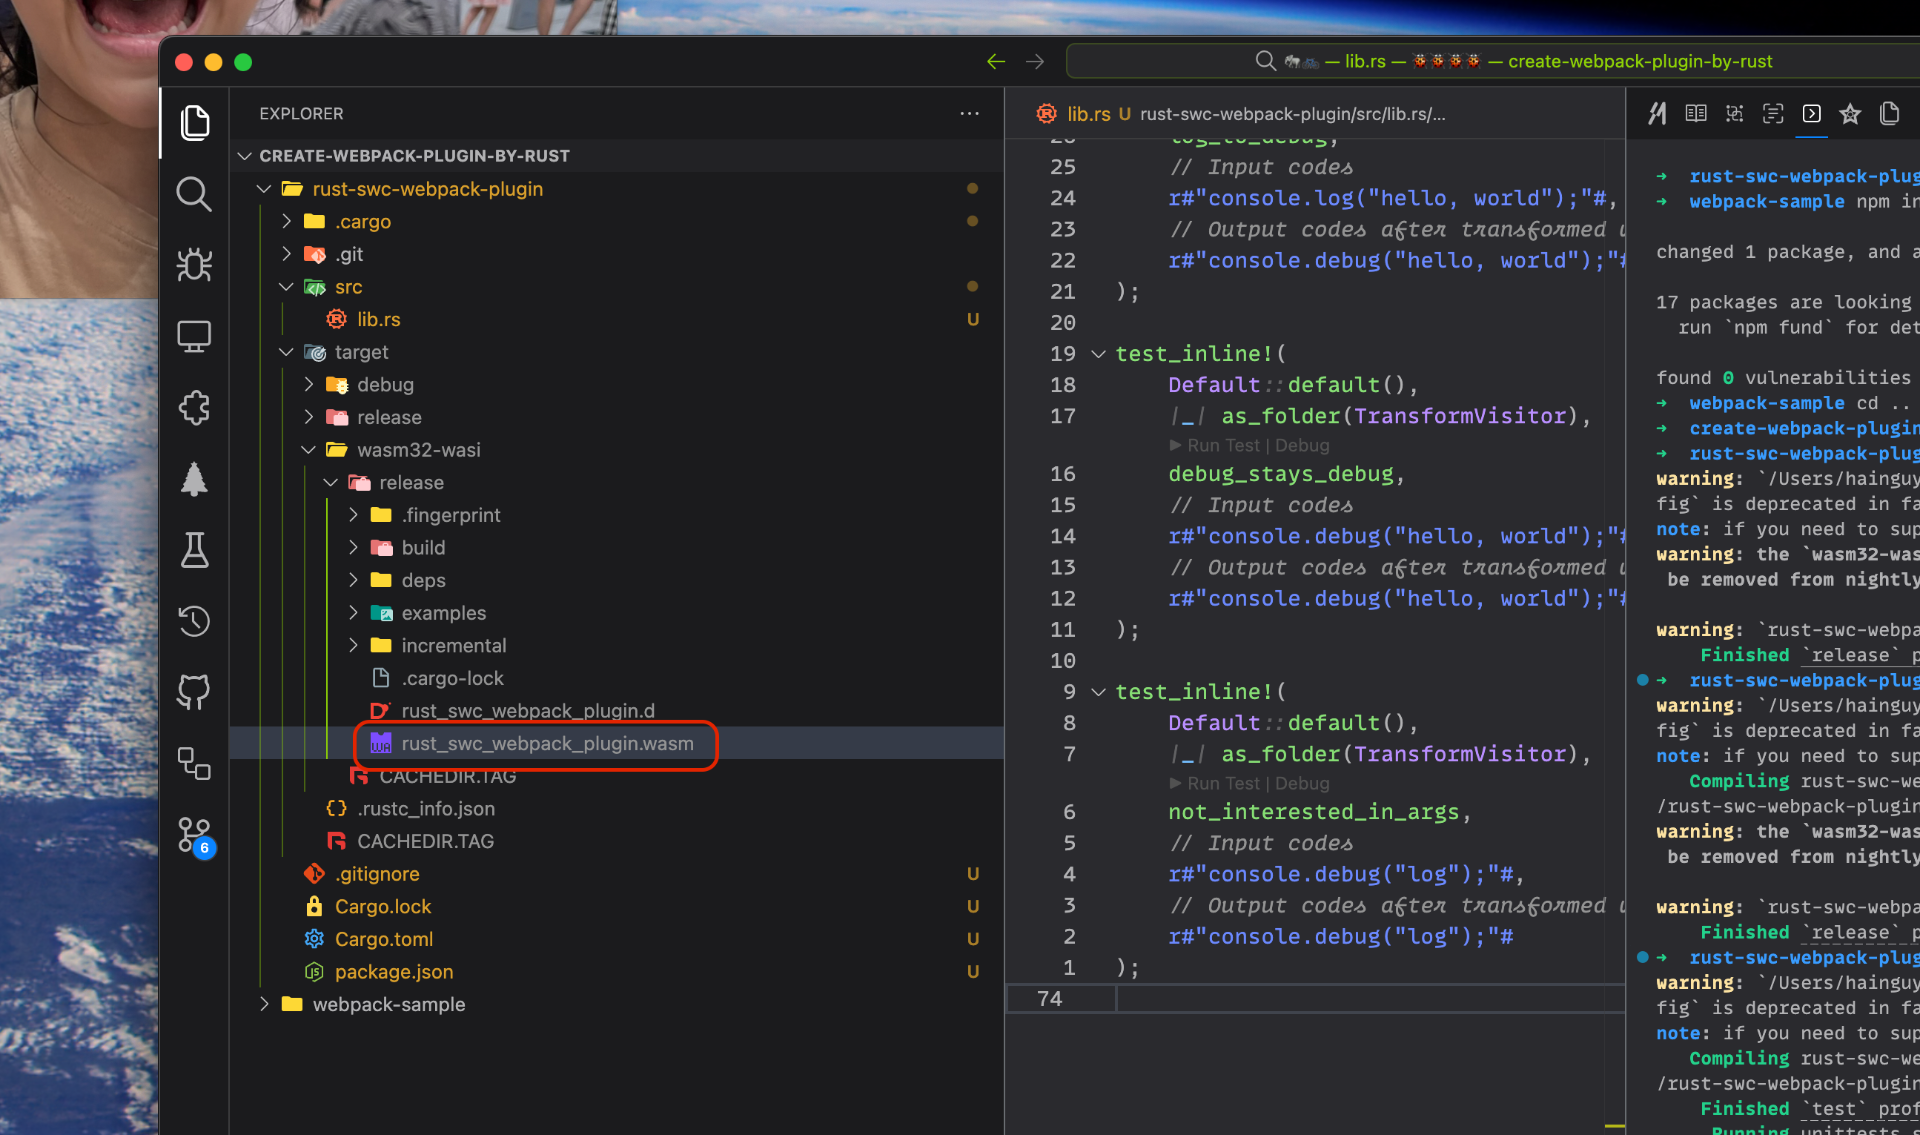Click the EXPLORER panel title
This screenshot has width=1920, height=1135.
(x=301, y=114)
